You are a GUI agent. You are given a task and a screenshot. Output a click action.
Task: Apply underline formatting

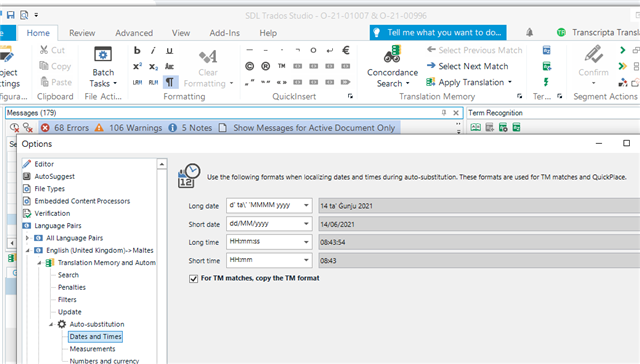(x=169, y=50)
